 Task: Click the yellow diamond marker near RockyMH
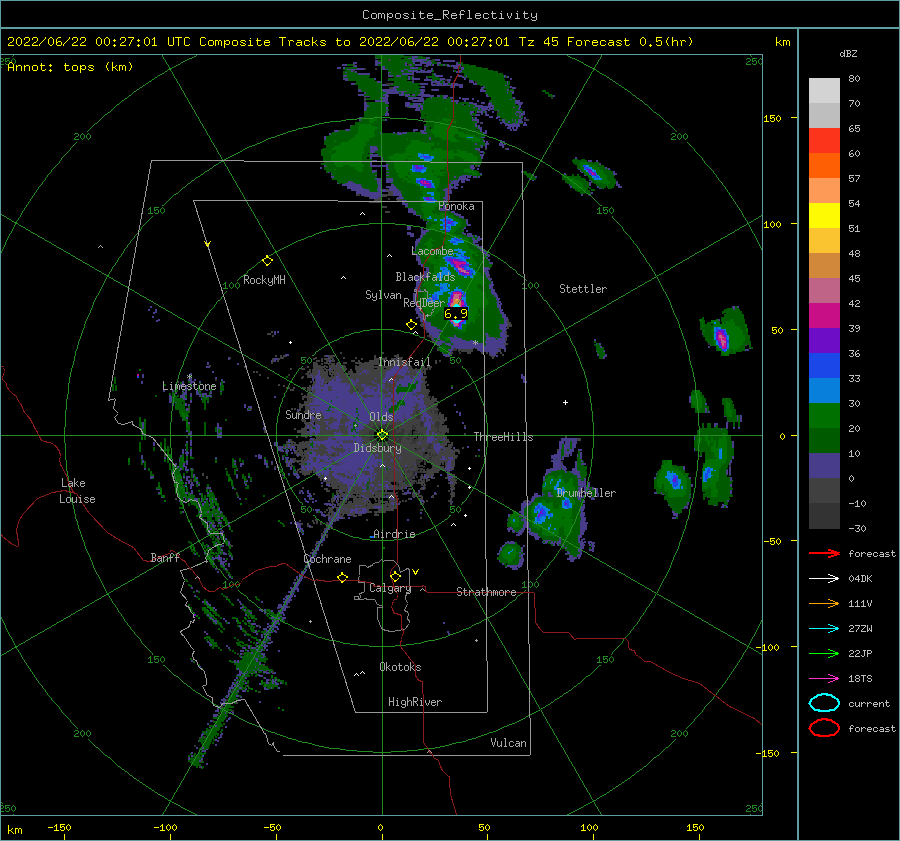tap(267, 261)
